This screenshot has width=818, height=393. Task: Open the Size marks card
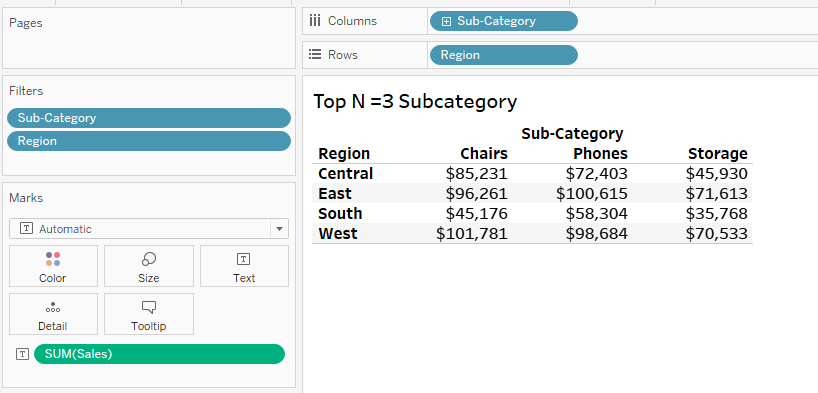pyautogui.click(x=149, y=266)
